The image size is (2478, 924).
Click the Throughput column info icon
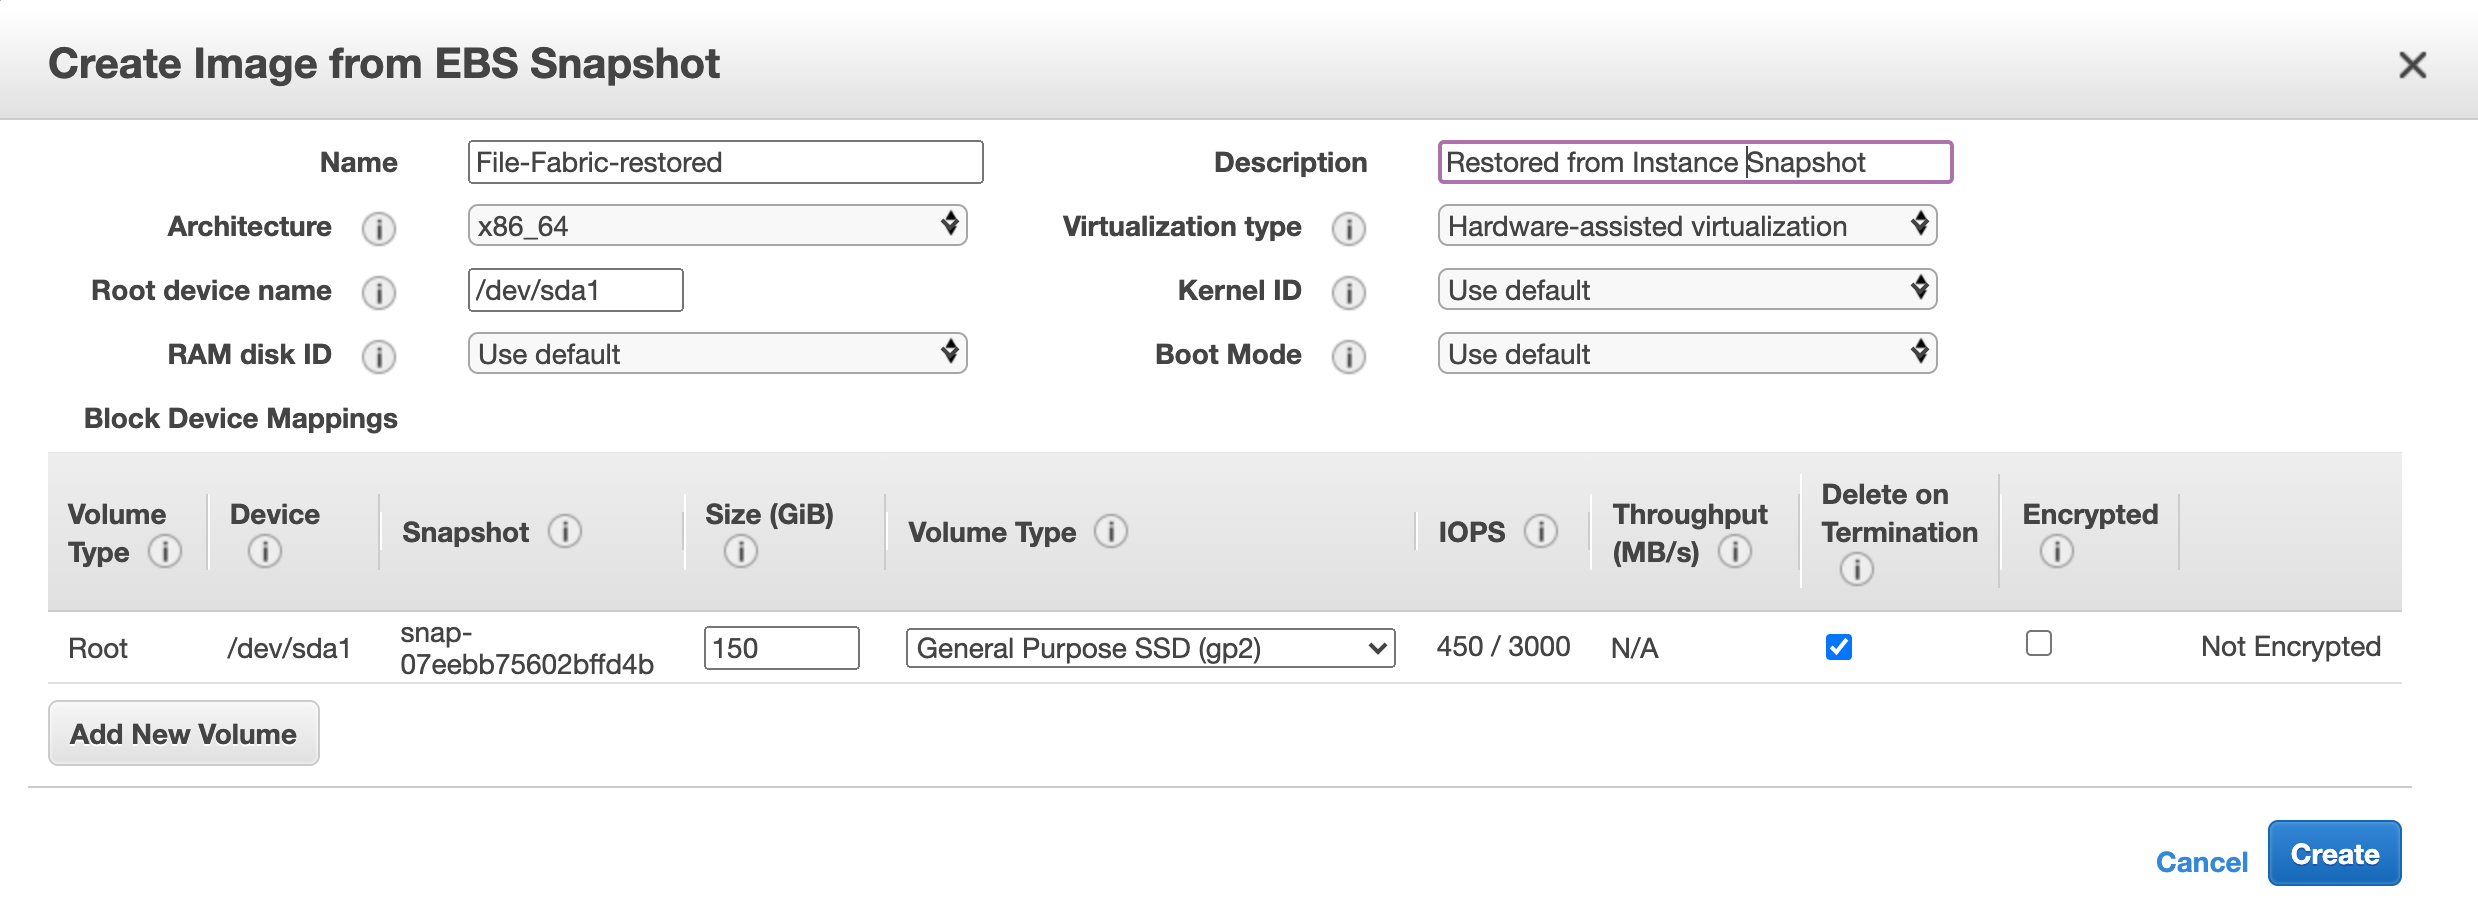coord(1735,551)
